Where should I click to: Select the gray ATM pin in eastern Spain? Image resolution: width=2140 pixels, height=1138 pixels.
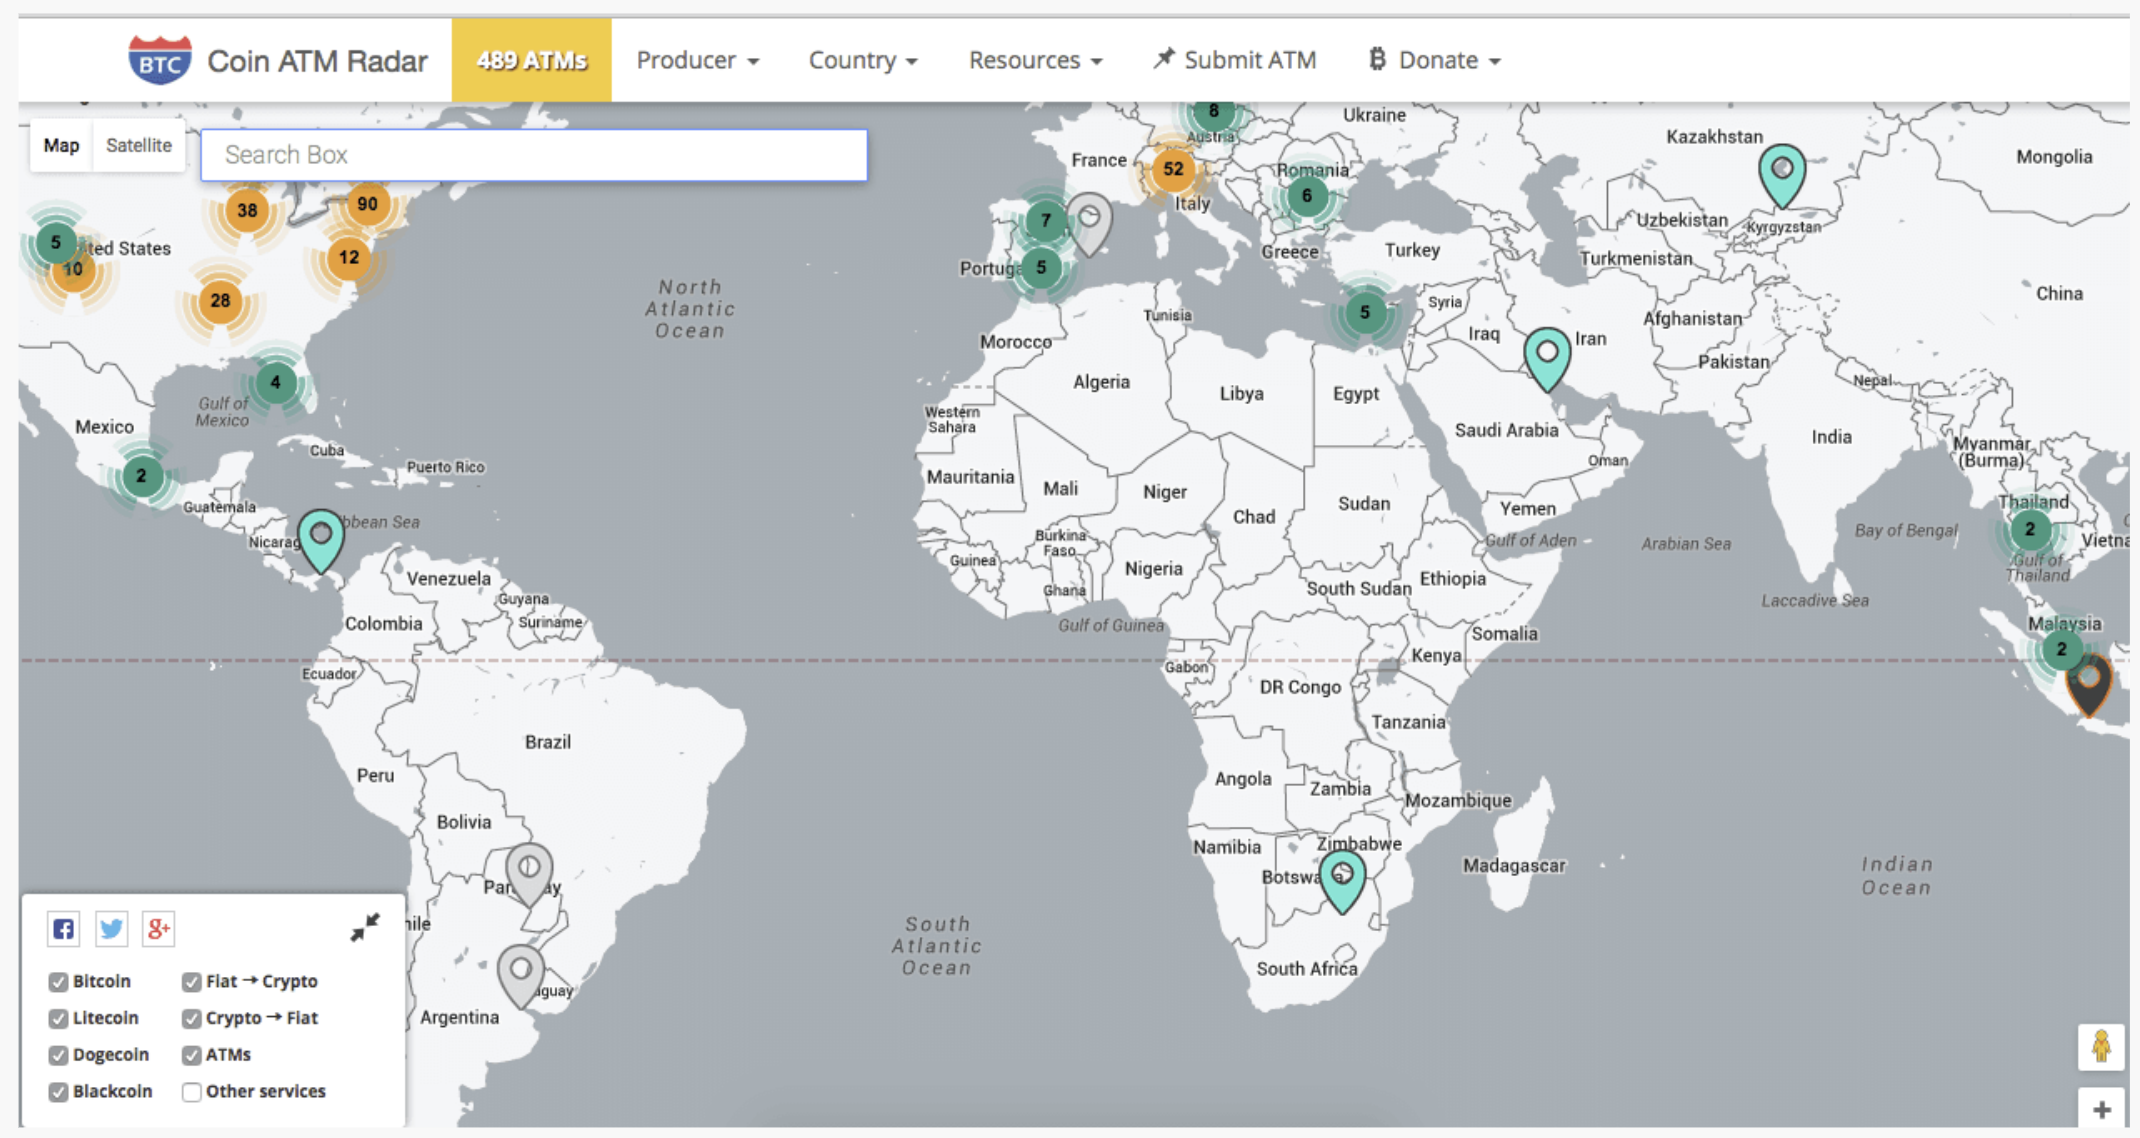tap(1090, 224)
